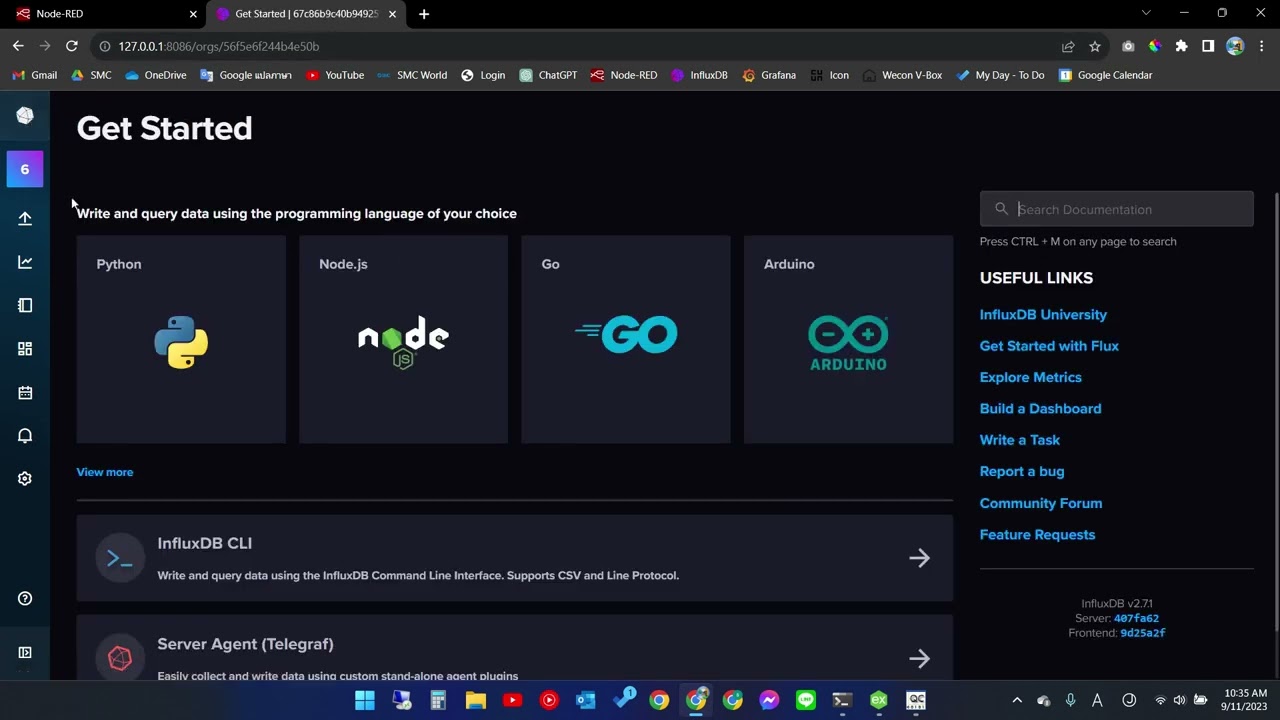1280x720 pixels.
Task: Open LINE app from taskbar
Action: (x=805, y=700)
